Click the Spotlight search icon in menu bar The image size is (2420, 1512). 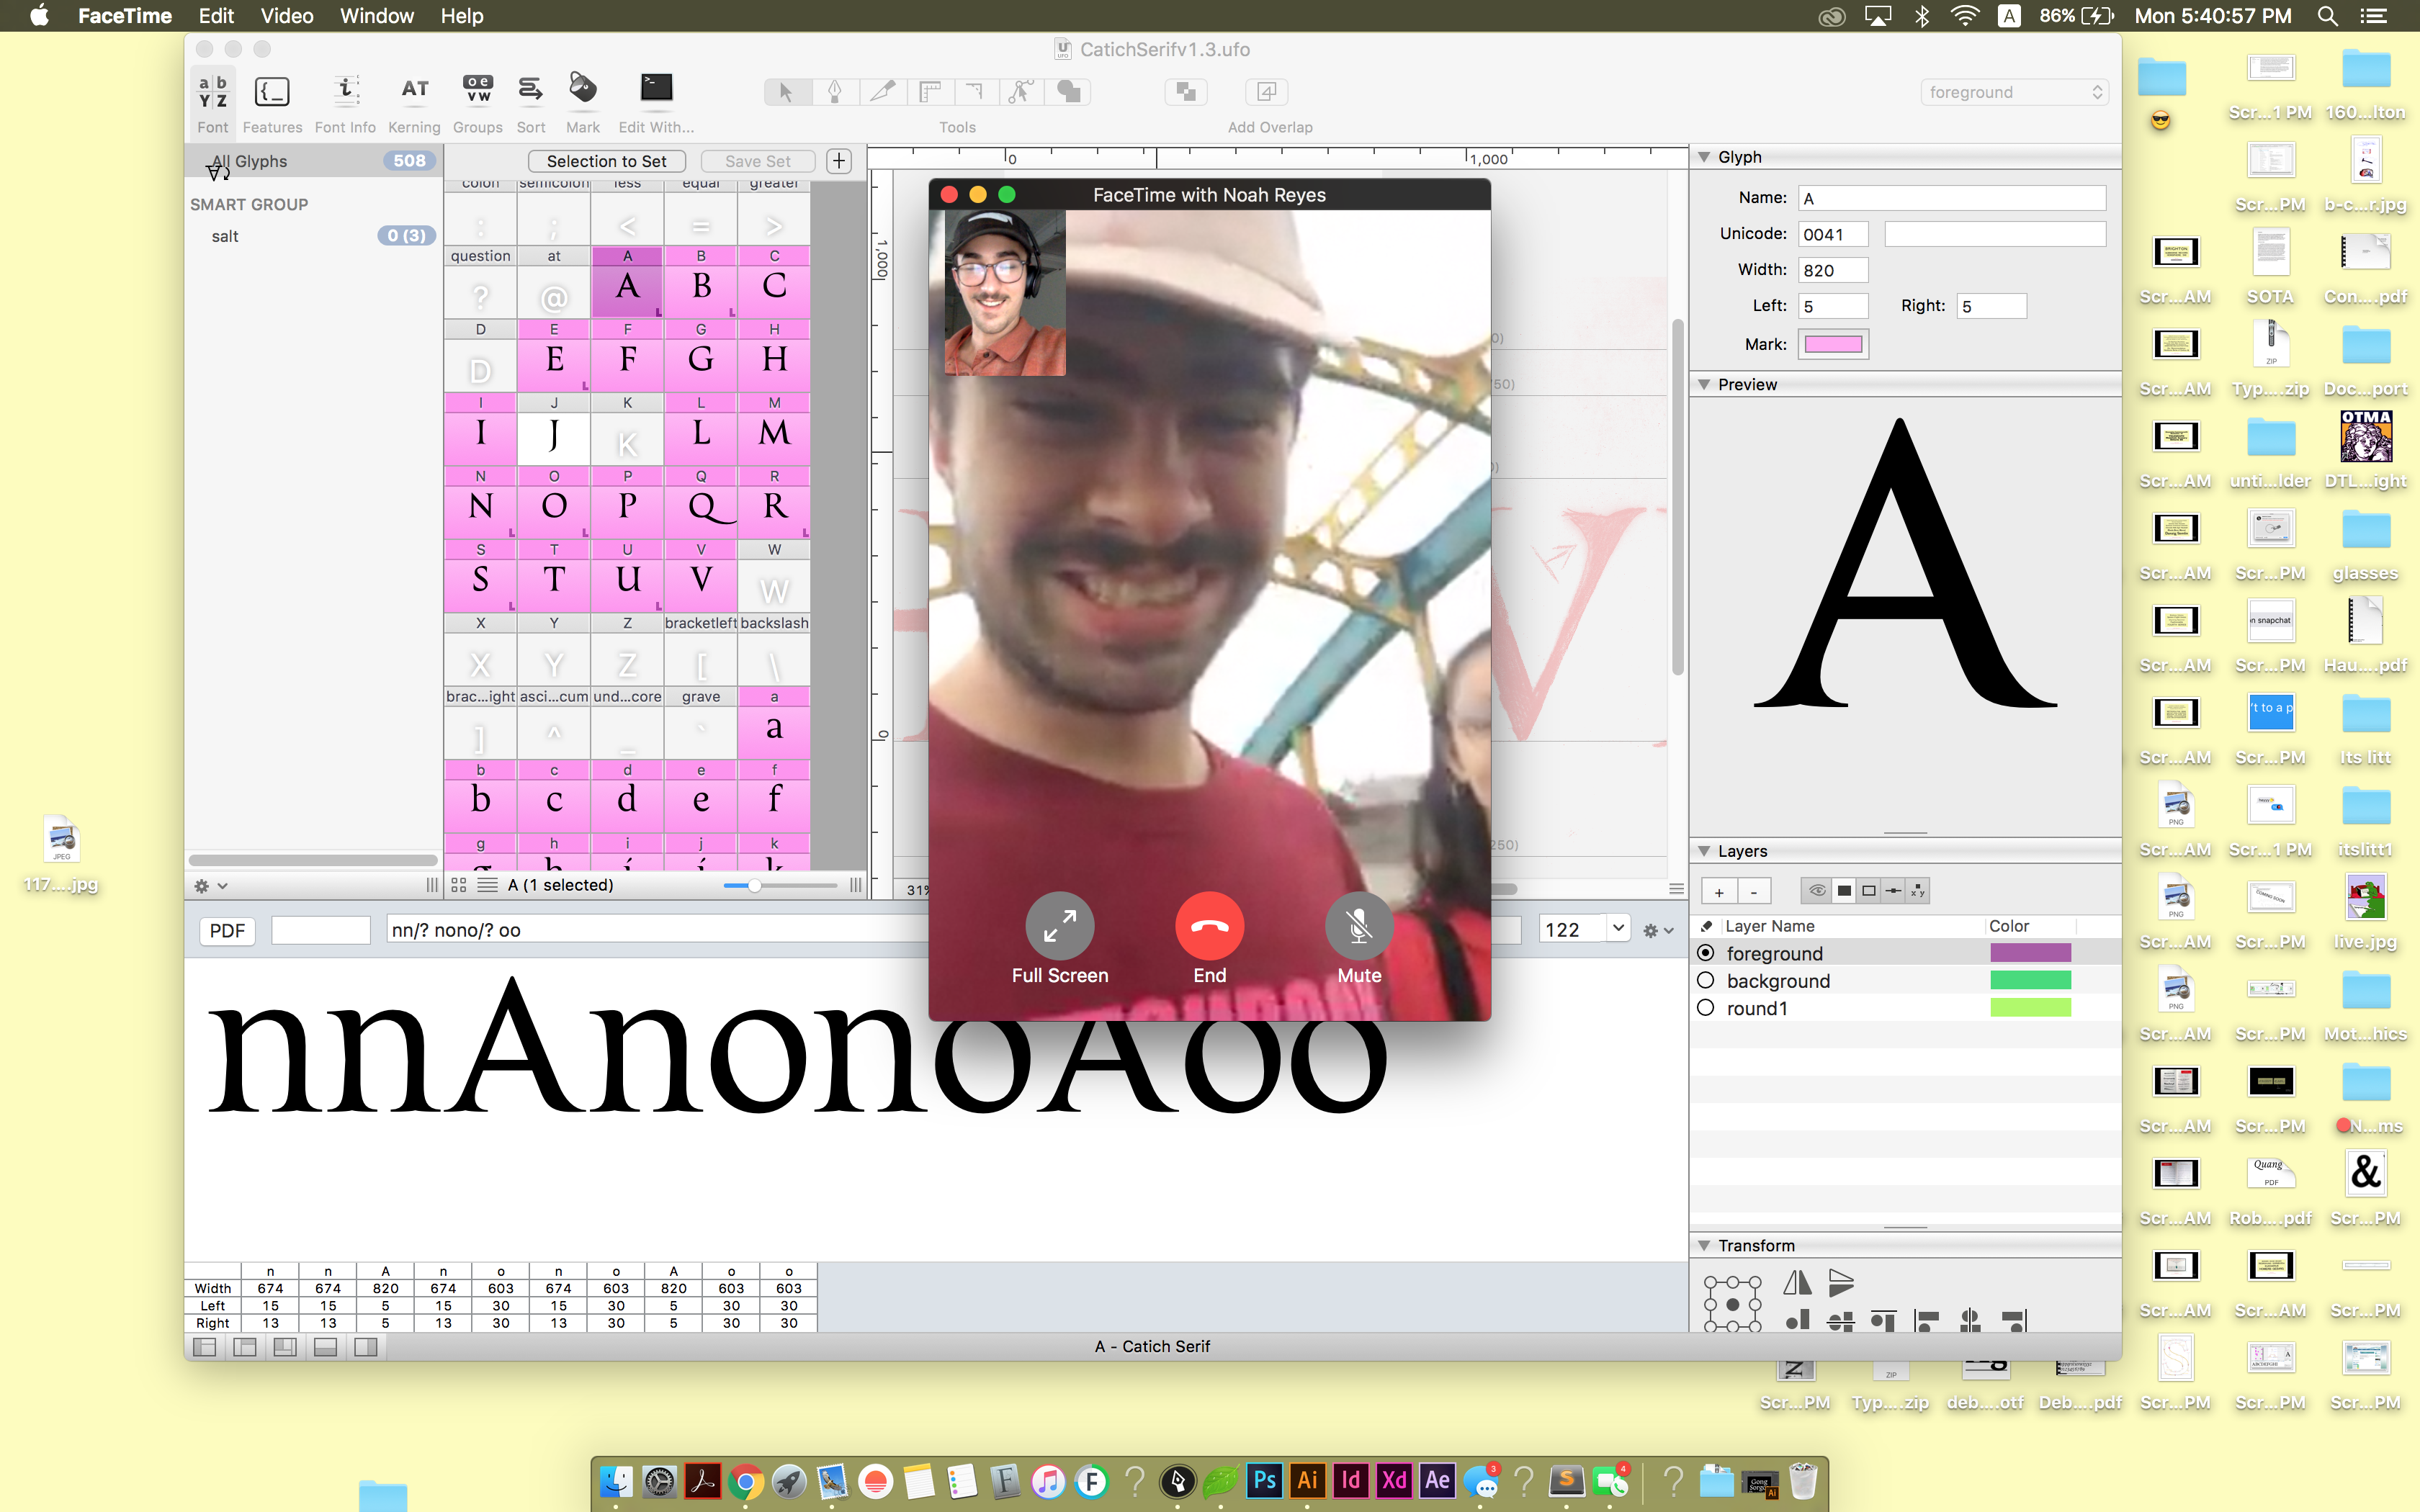click(x=2327, y=16)
